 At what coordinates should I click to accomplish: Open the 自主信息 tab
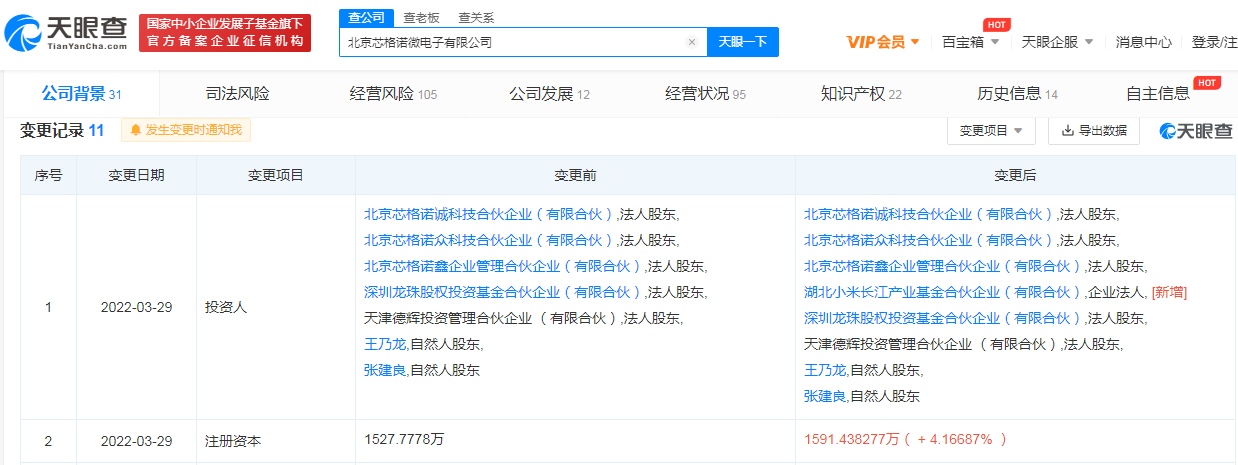(x=1158, y=94)
